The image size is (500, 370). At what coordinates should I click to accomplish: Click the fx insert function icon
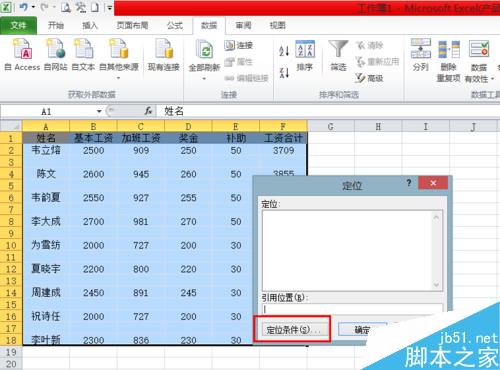click(x=148, y=111)
